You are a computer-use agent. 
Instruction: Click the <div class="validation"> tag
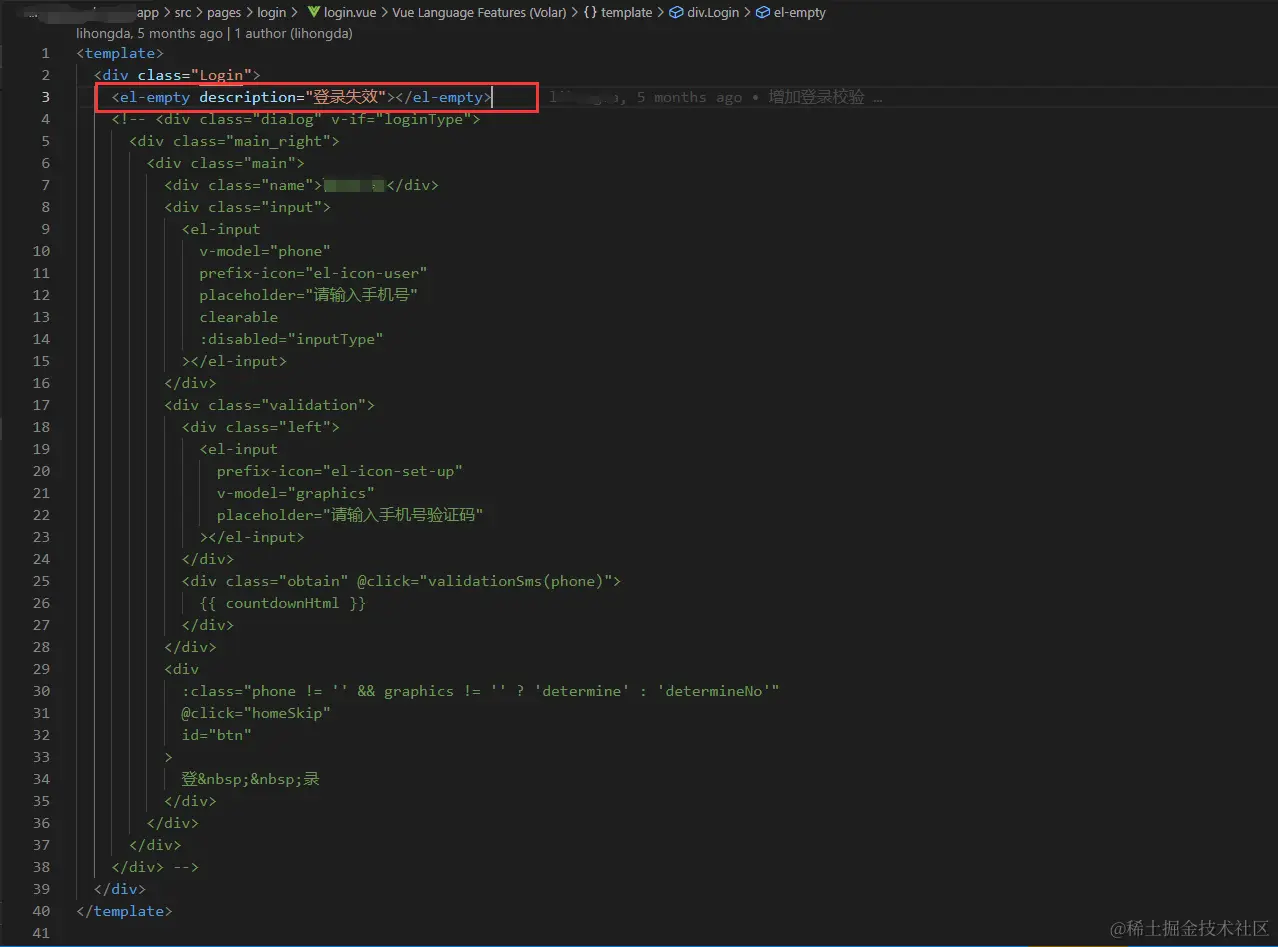click(x=269, y=405)
